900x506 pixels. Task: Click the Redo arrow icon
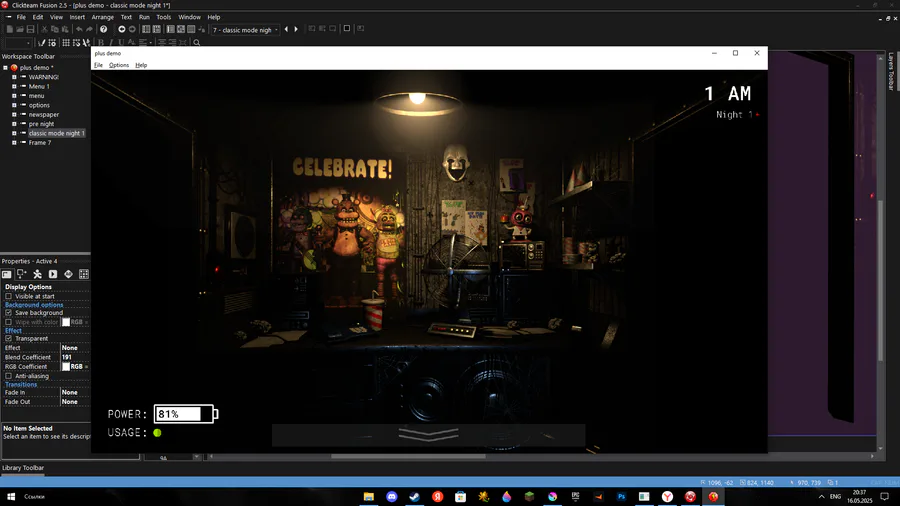90,29
